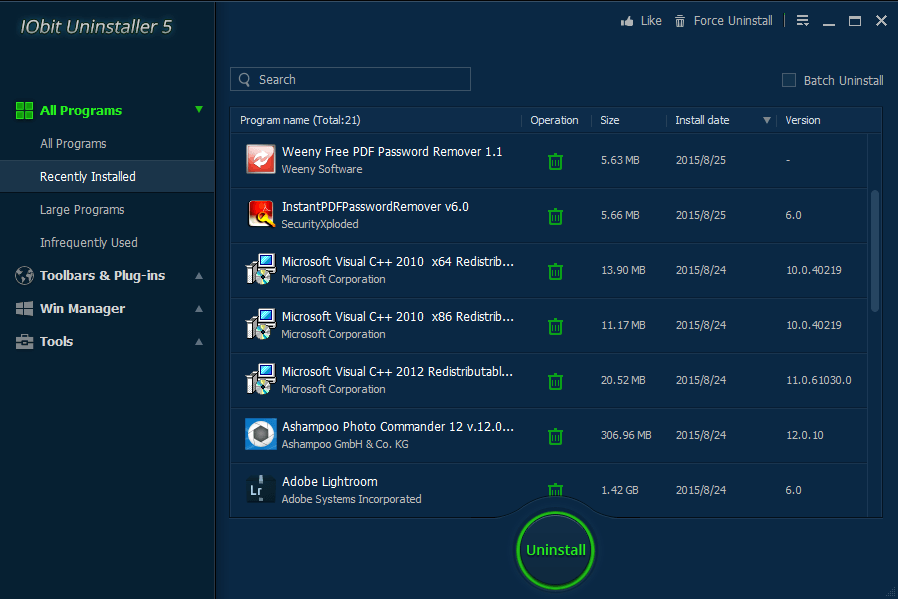Select the Adobe Lightroom program name
This screenshot has height=599, width=898.
329,482
